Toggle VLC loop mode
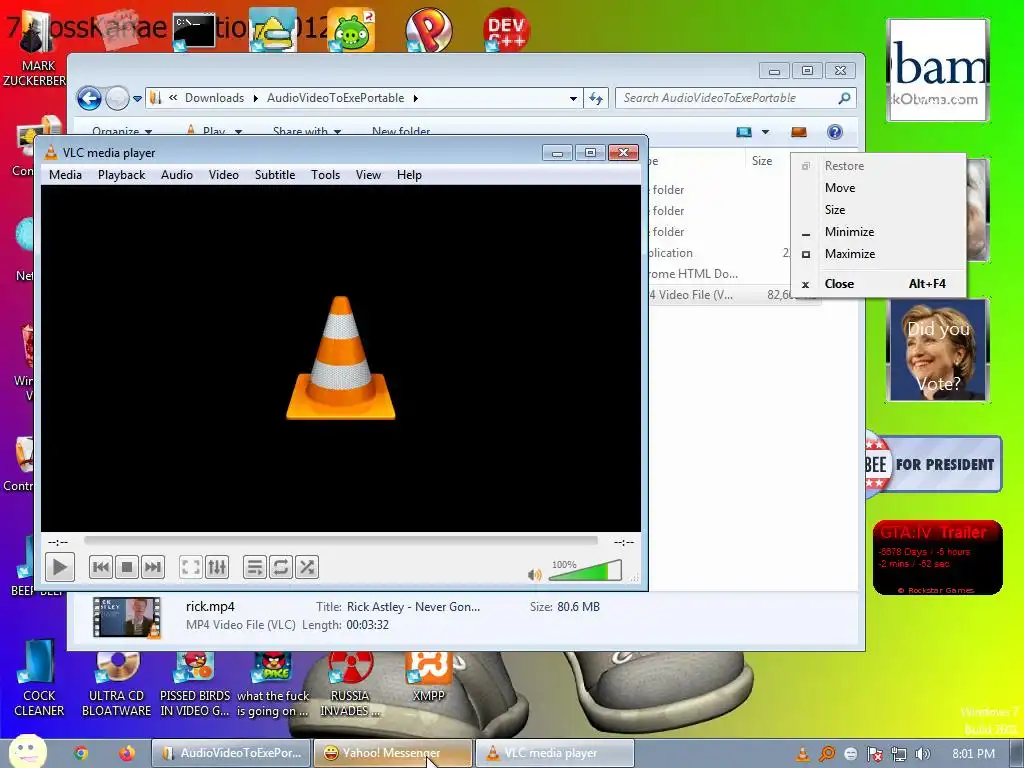The image size is (1024, 768). [x=281, y=567]
